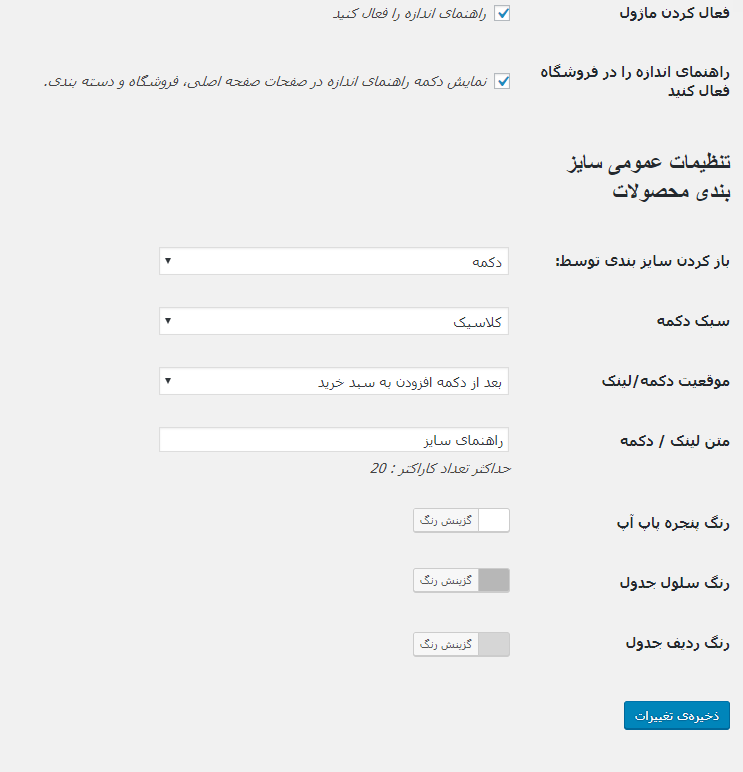Open the 'موقعیت دکمه/لینک' position dropdown
The image size is (743, 772).
click(334, 381)
